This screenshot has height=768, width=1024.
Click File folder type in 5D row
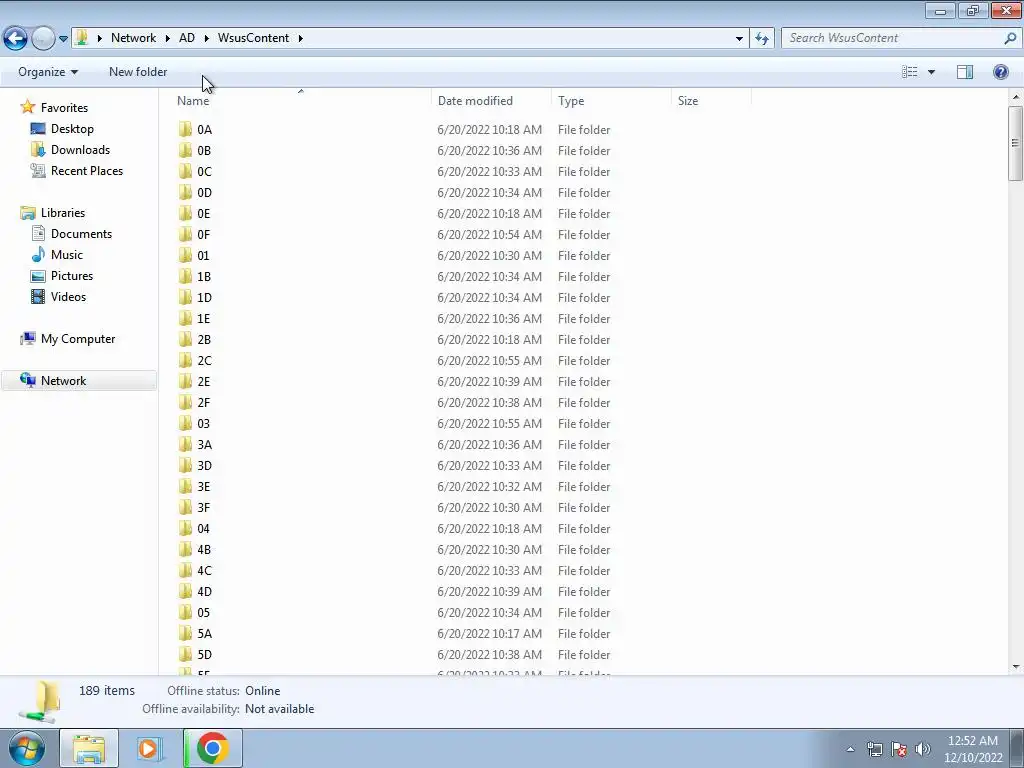[584, 654]
